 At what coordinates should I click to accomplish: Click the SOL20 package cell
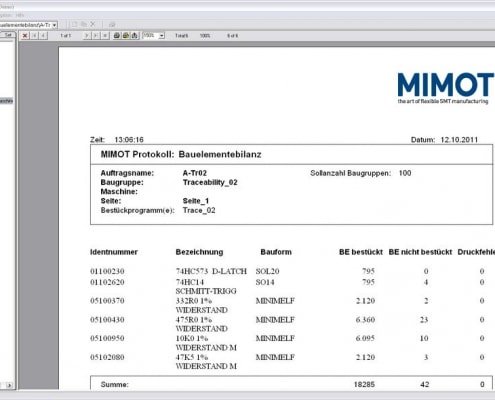point(267,271)
